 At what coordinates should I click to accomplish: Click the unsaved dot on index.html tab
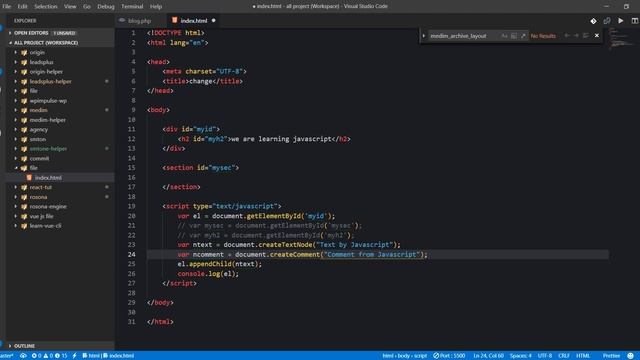[213, 20]
